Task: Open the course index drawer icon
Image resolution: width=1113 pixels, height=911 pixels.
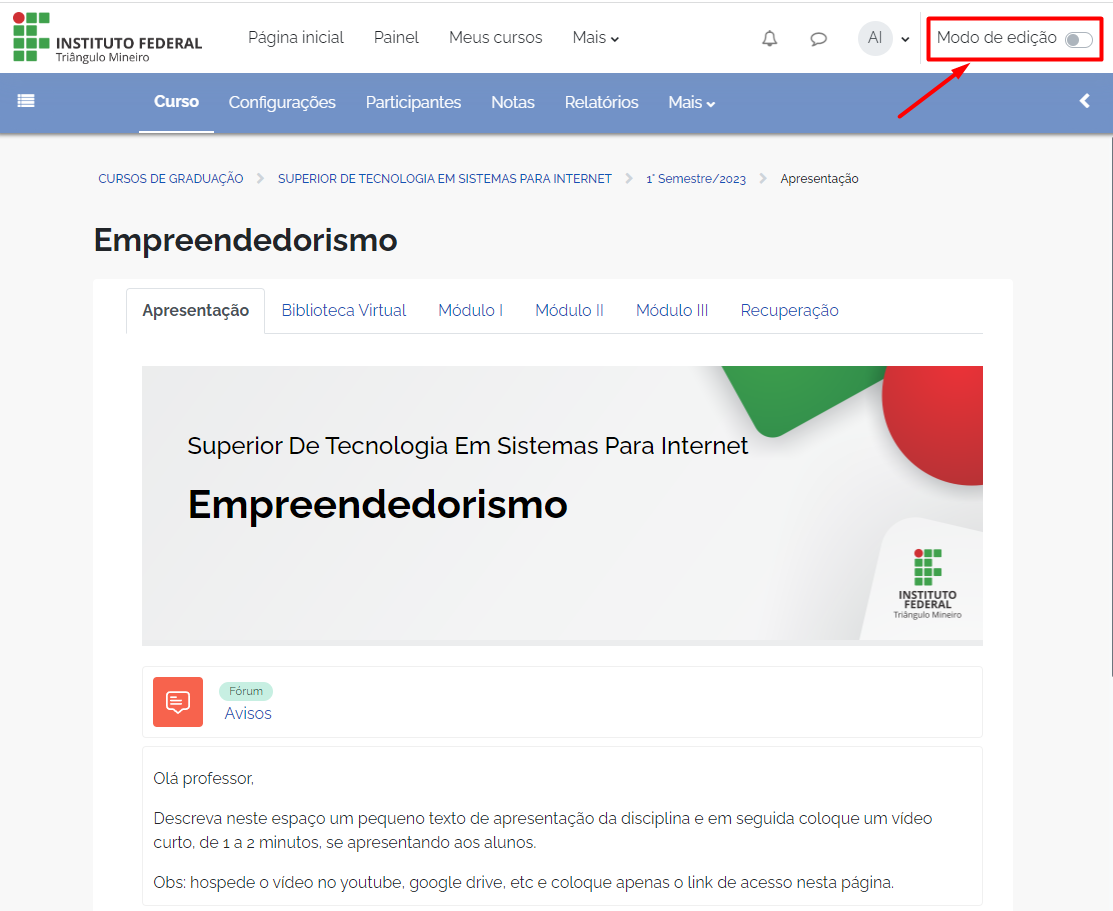Action: coord(26,101)
